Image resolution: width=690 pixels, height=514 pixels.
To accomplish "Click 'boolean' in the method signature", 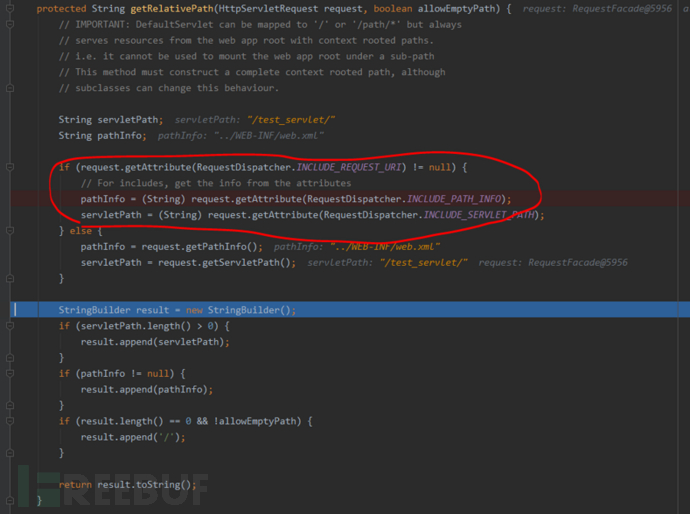I will coord(393,8).
